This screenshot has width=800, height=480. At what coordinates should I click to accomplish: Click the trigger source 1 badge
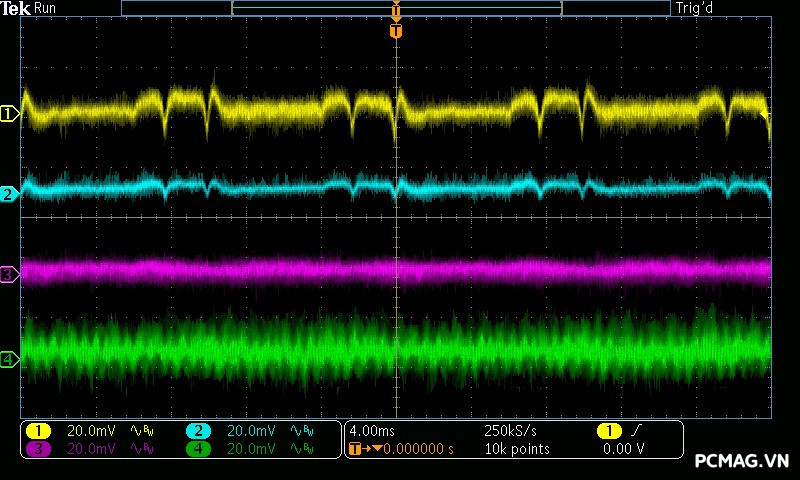[x=609, y=430]
